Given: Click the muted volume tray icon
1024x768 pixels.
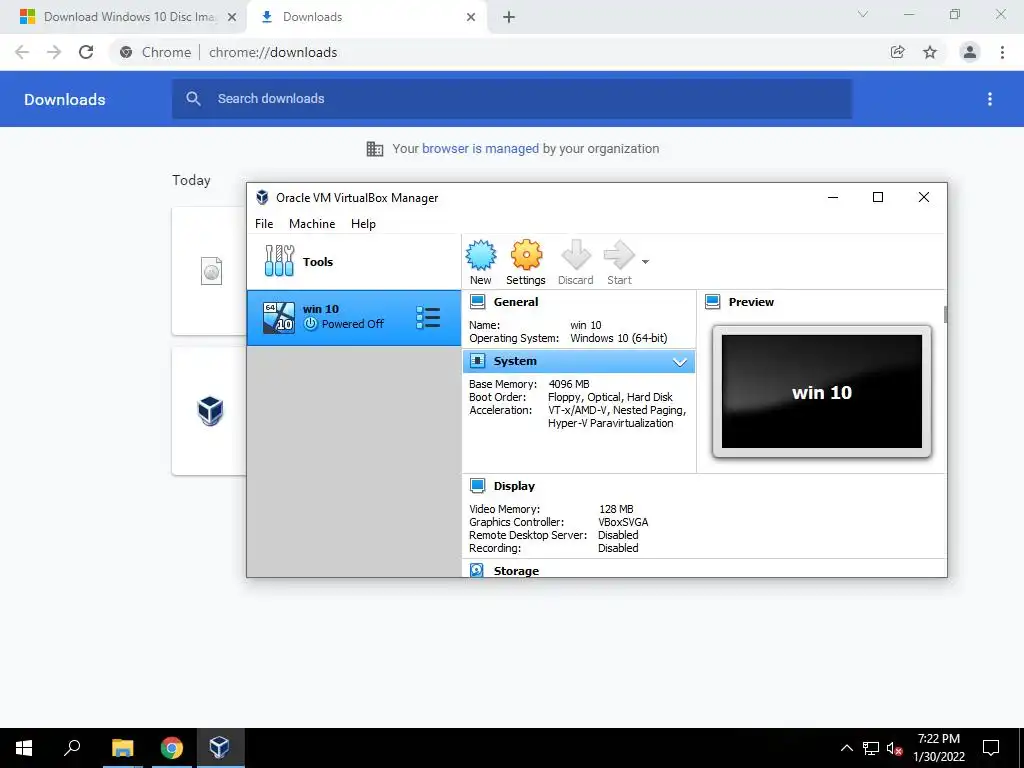Looking at the screenshot, I should 894,748.
